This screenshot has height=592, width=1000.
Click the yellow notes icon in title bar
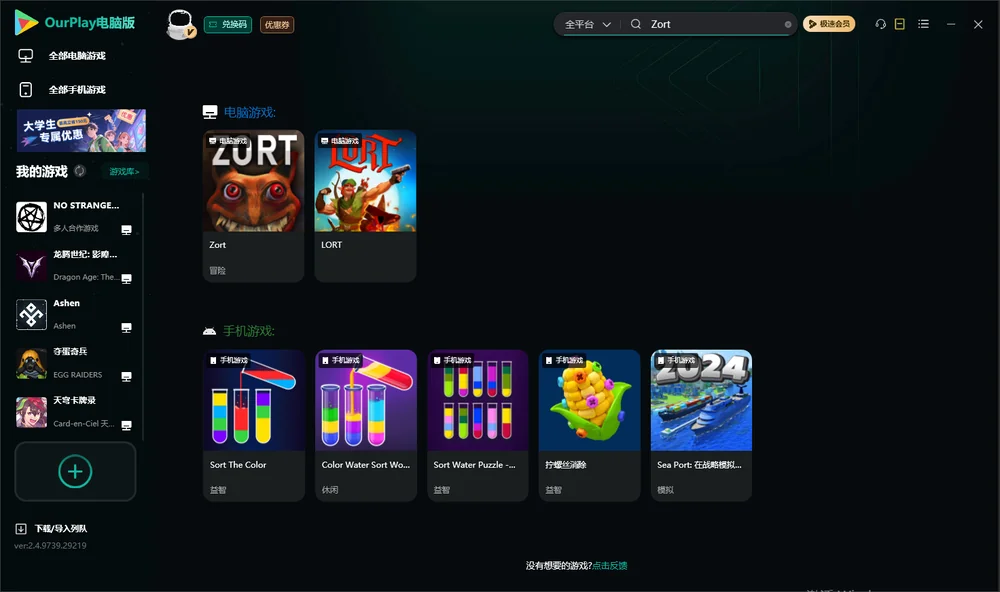pos(900,24)
